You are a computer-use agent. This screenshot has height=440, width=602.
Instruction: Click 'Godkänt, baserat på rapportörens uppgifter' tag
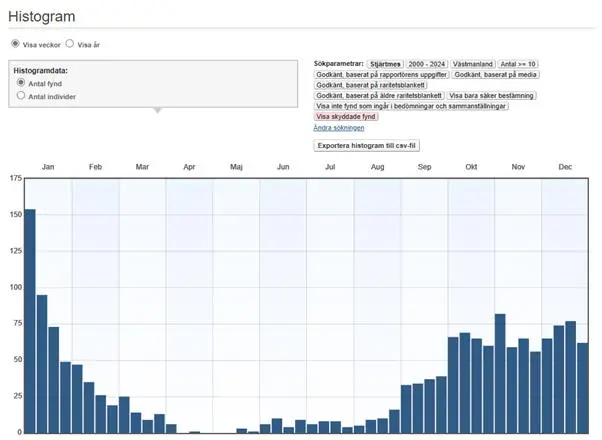click(x=380, y=74)
